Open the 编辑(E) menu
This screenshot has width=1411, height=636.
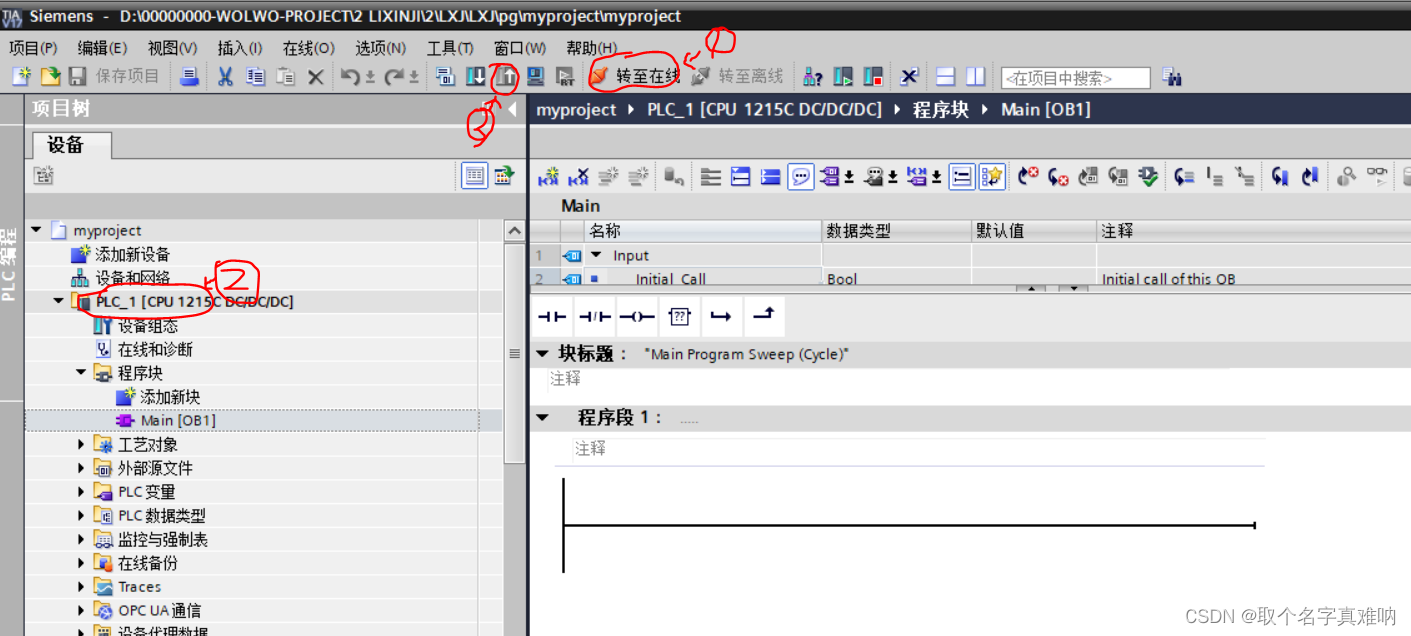pyautogui.click(x=102, y=48)
